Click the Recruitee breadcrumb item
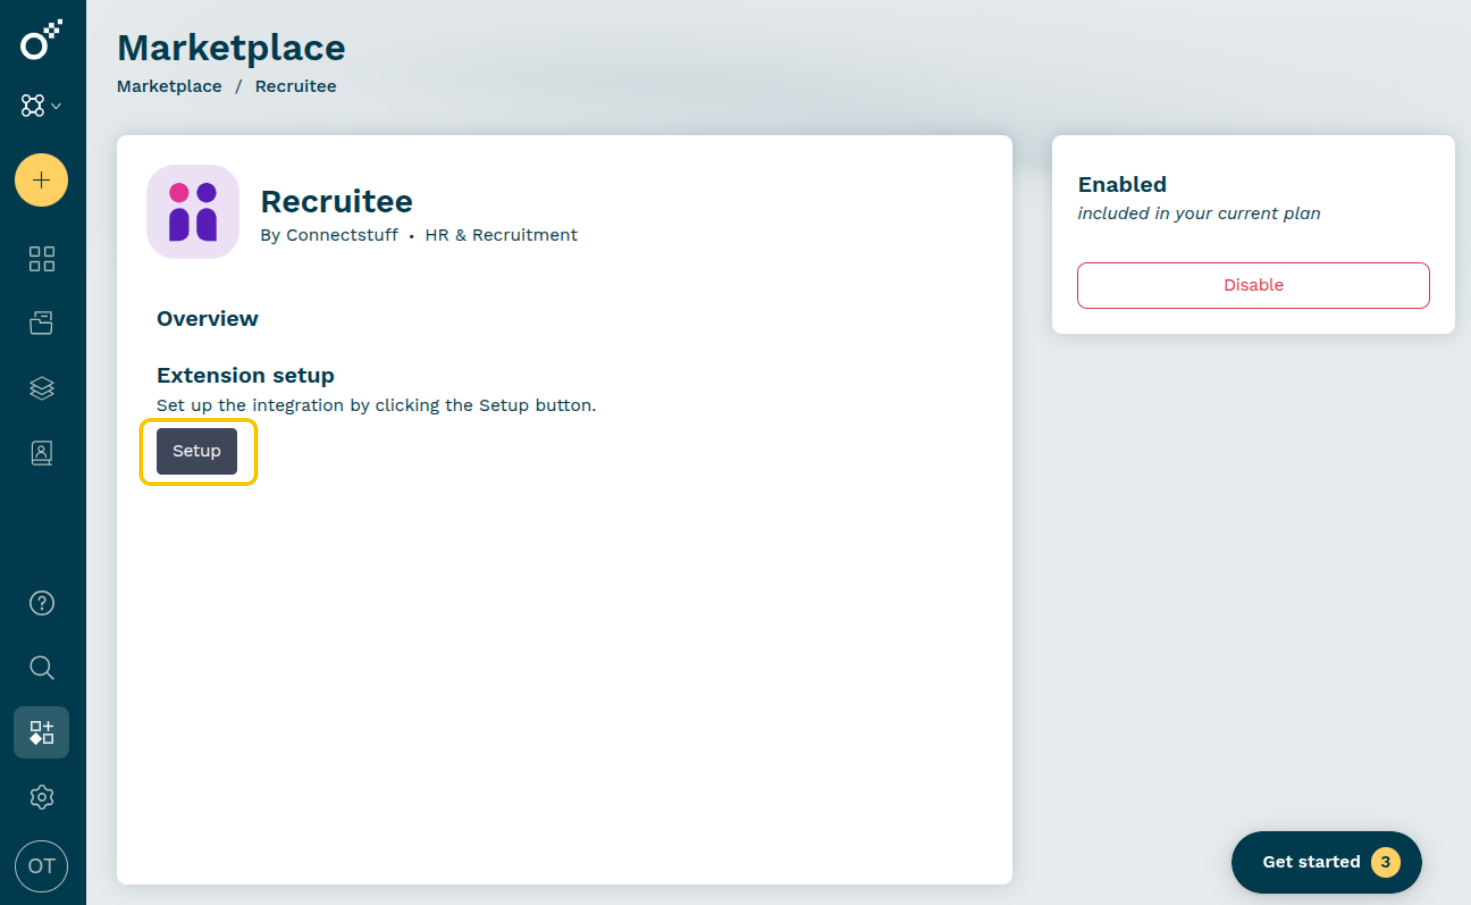The height and width of the screenshot is (905, 1471). pyautogui.click(x=295, y=86)
